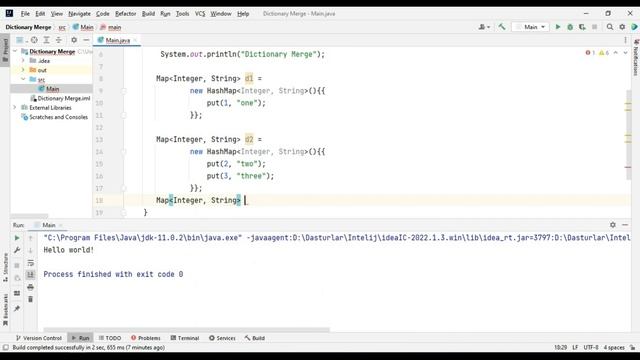Clear console with trash icon
Viewport: 640px width, 360px height.
[31, 299]
